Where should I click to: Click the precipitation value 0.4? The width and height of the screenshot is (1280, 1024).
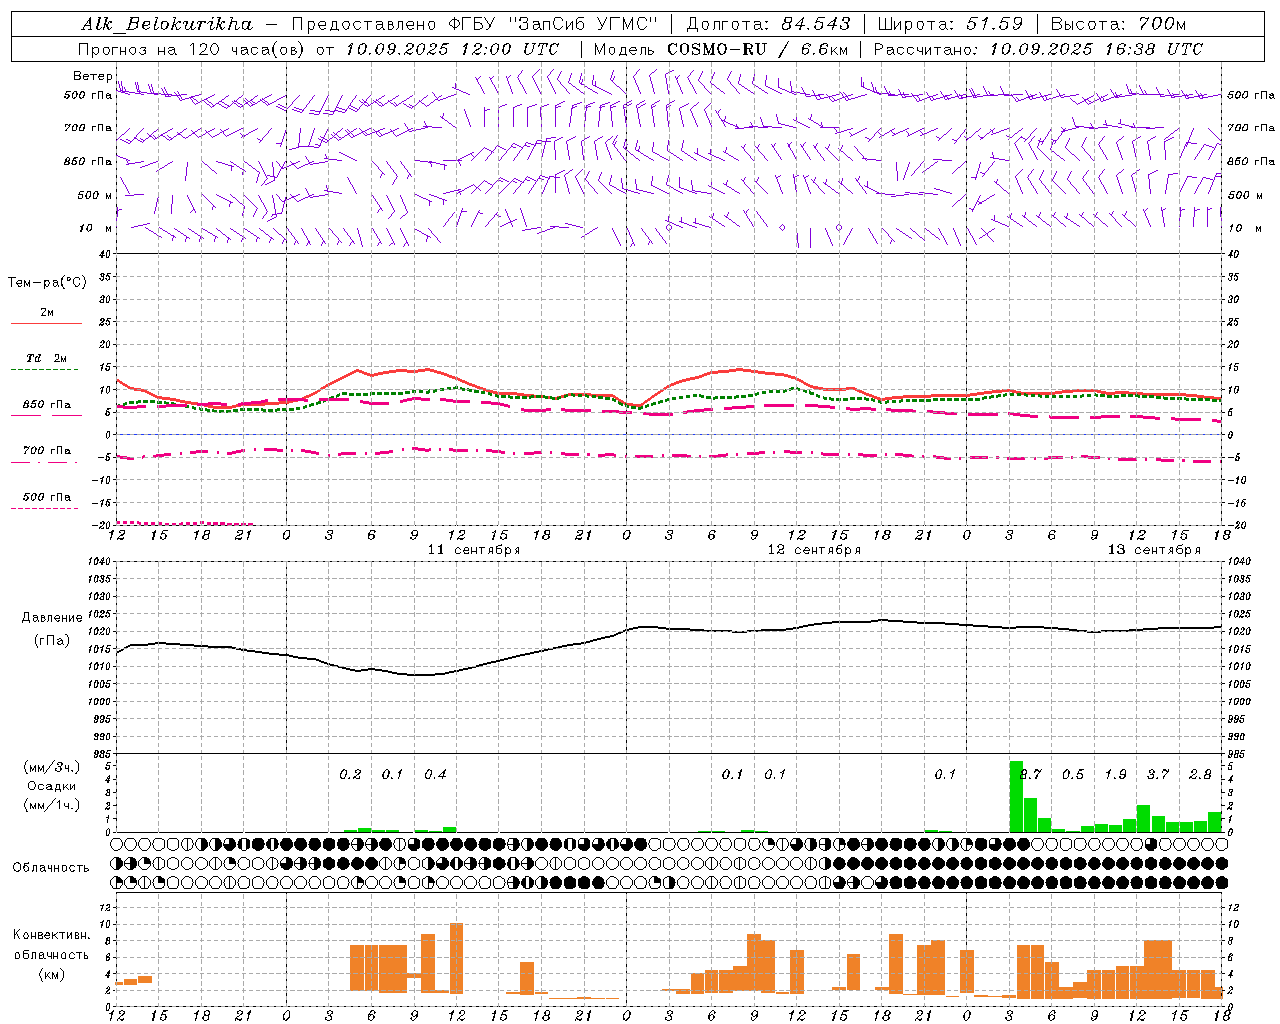435,775
